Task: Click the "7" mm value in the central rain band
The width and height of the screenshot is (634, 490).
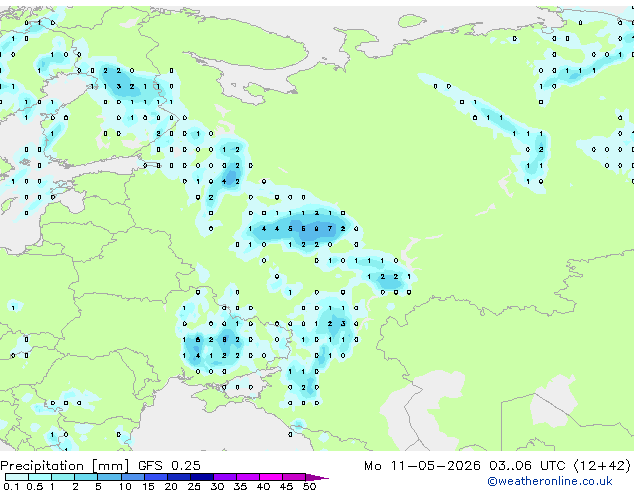Action: 330,229
